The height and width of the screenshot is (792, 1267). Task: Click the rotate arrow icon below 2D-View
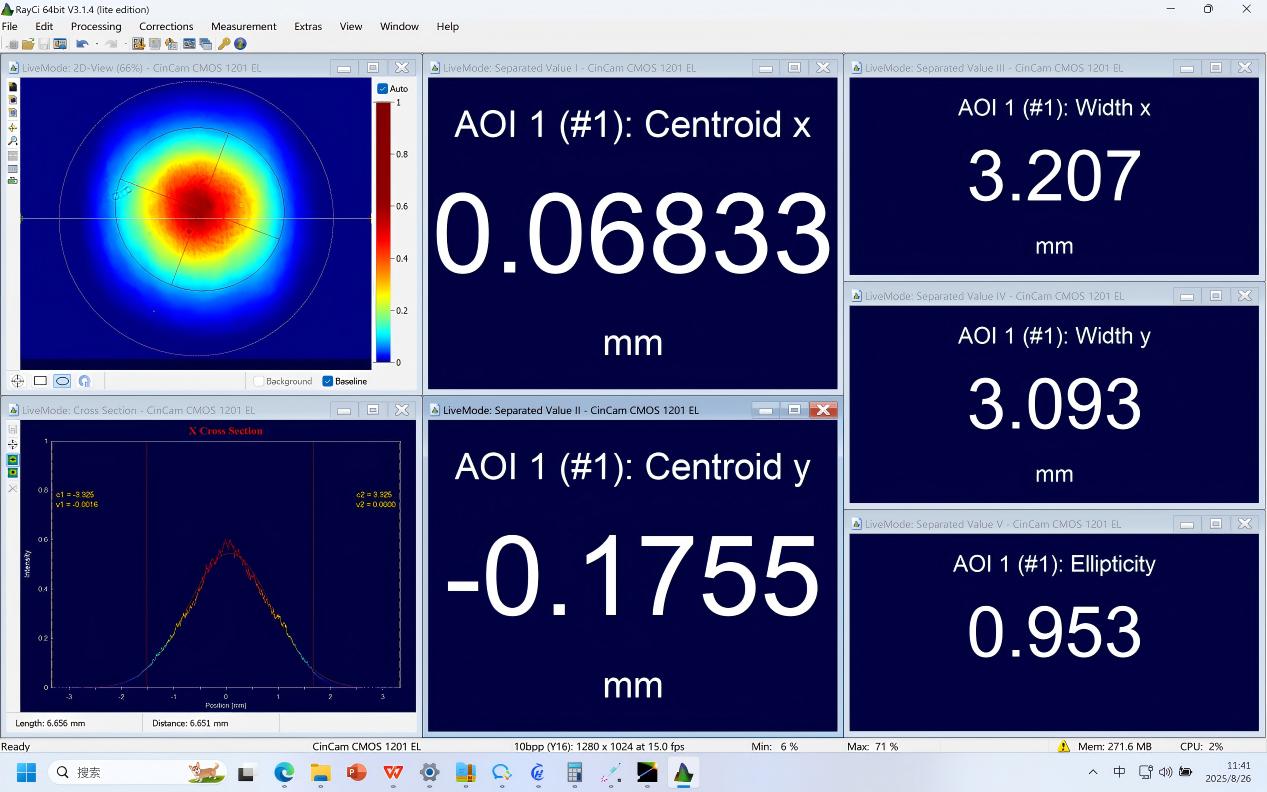coord(84,381)
